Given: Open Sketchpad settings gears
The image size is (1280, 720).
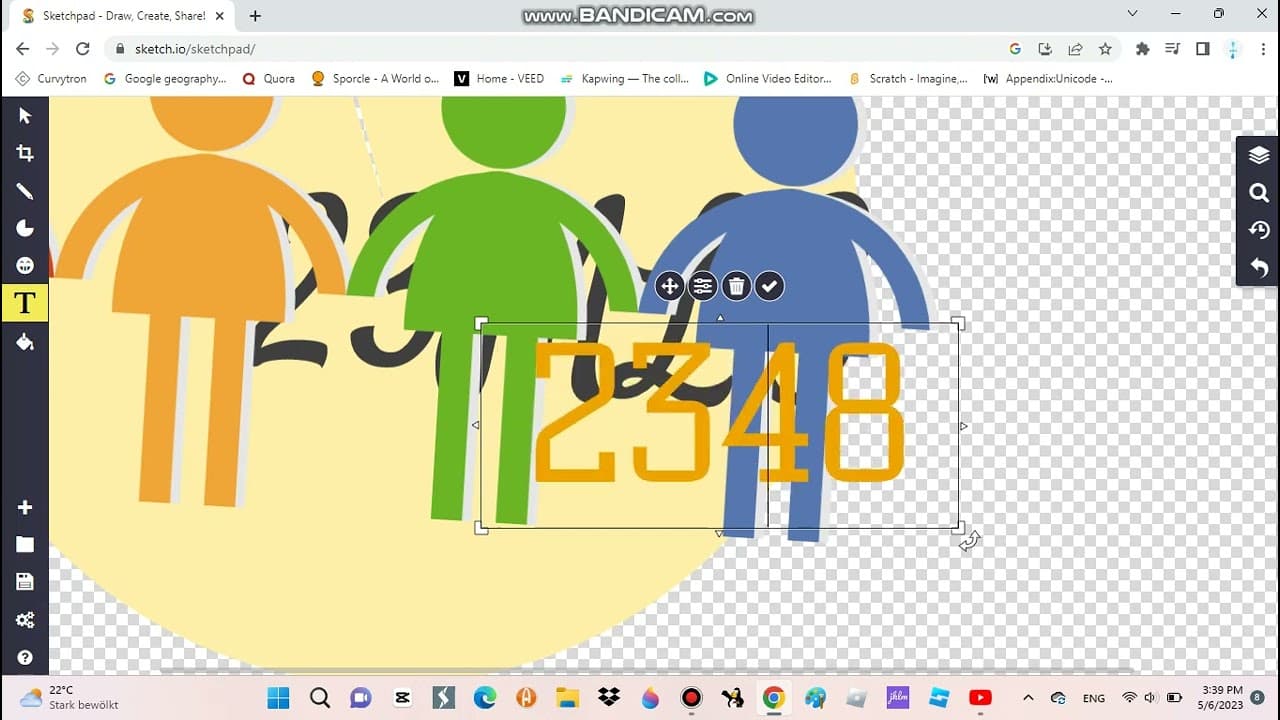Looking at the screenshot, I should pos(25,620).
